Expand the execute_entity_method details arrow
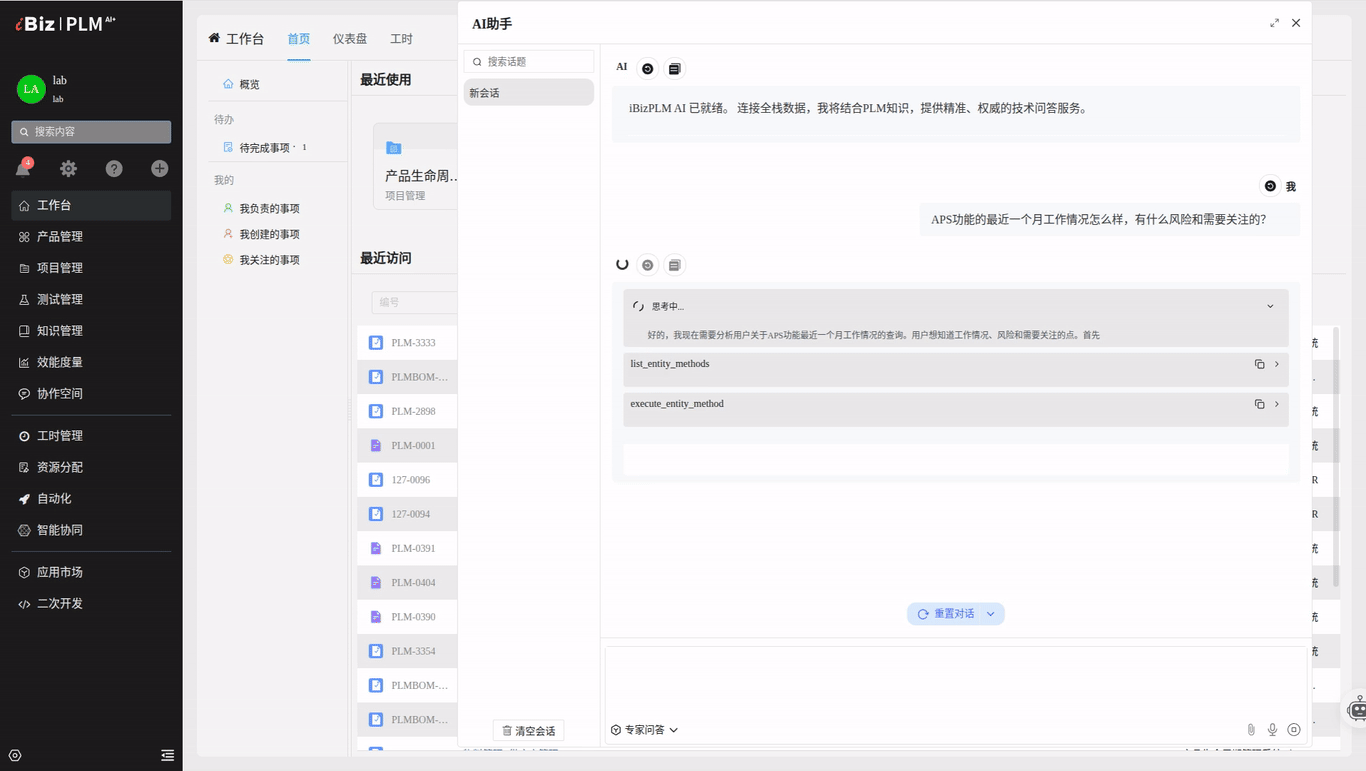1366x771 pixels. pyautogui.click(x=1276, y=403)
